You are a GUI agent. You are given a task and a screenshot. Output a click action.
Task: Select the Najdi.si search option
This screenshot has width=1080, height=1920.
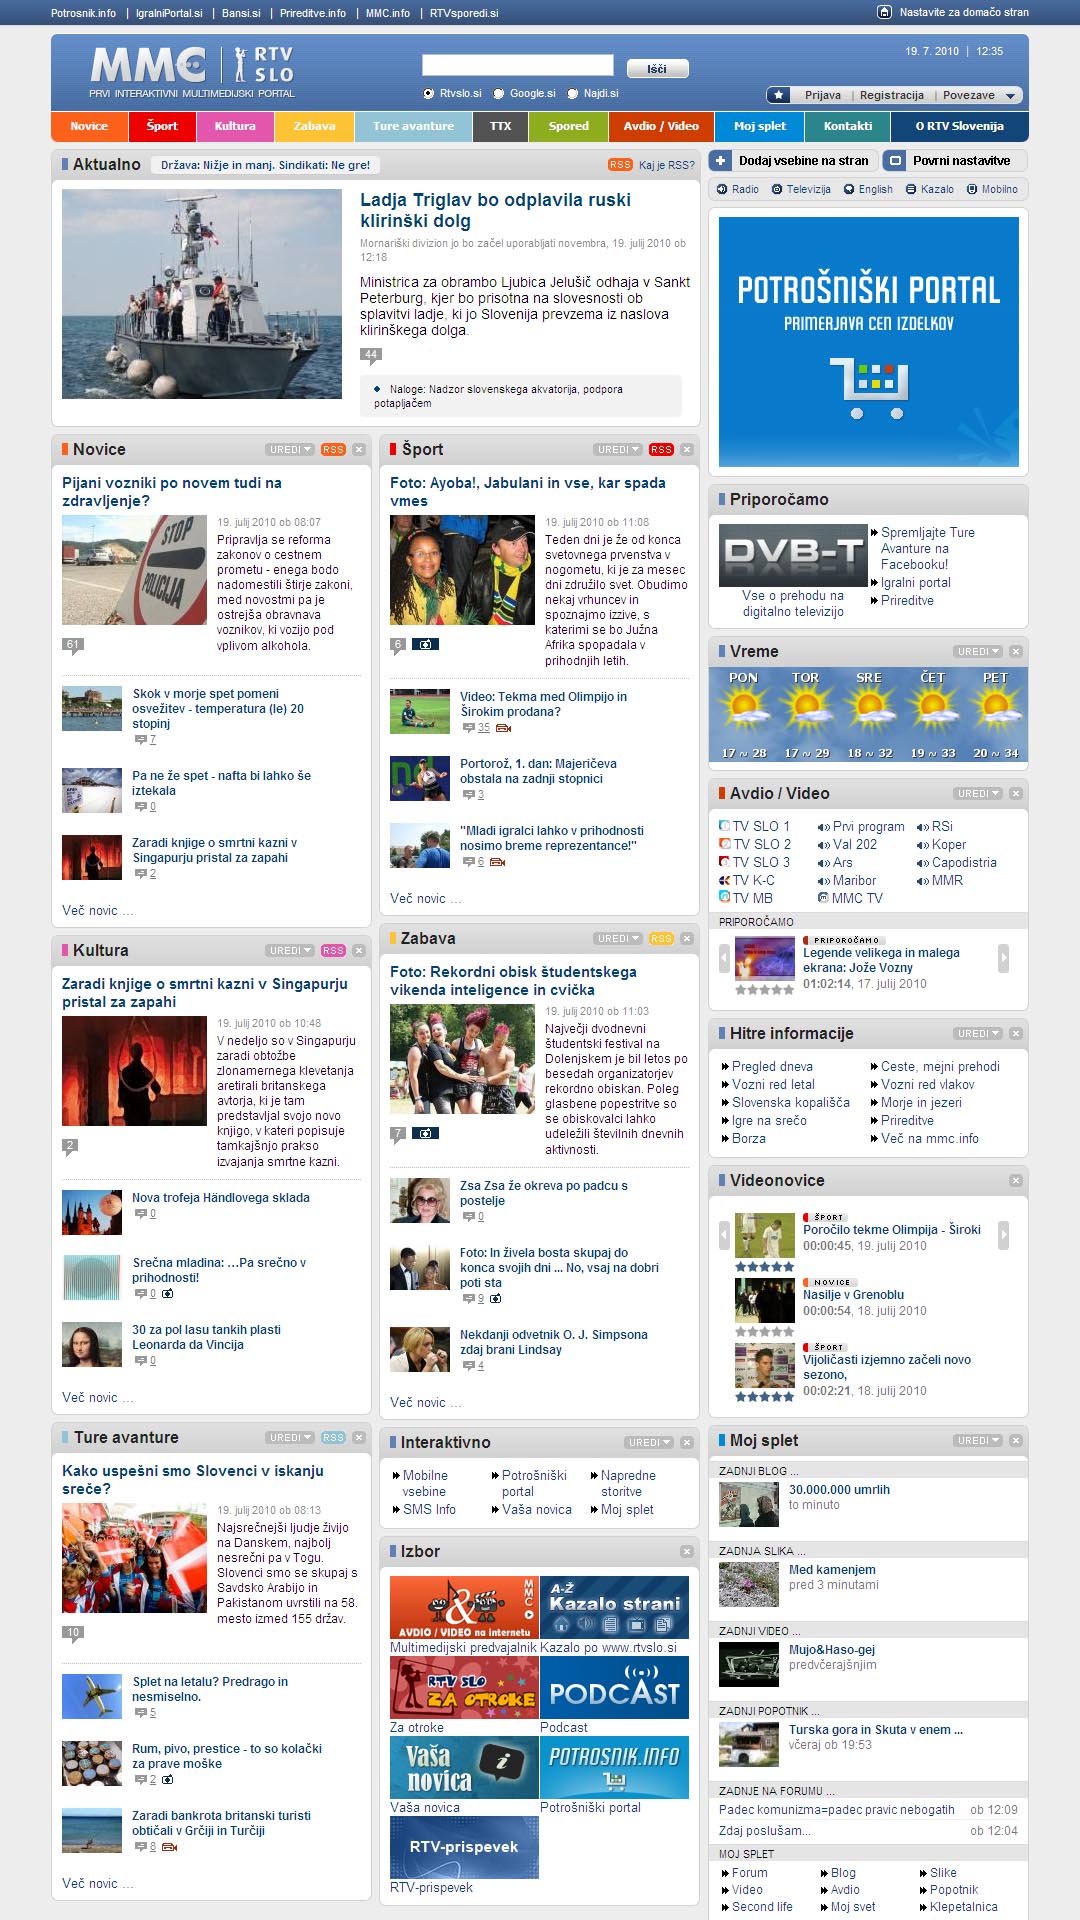573,94
